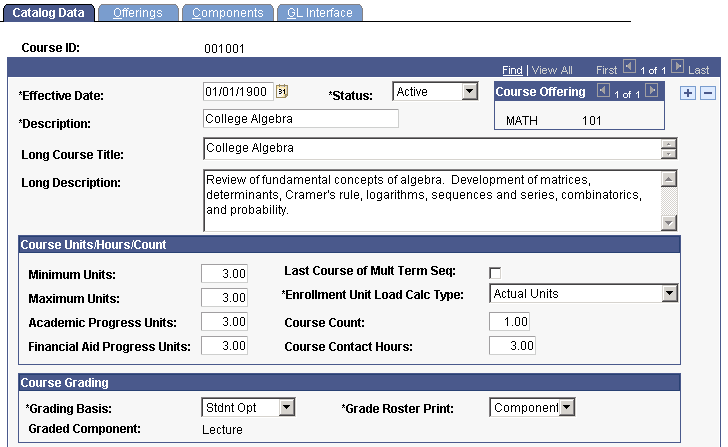The width and height of the screenshot is (728, 447).
Task: Click the Maximum Units field
Action: pos(224,298)
